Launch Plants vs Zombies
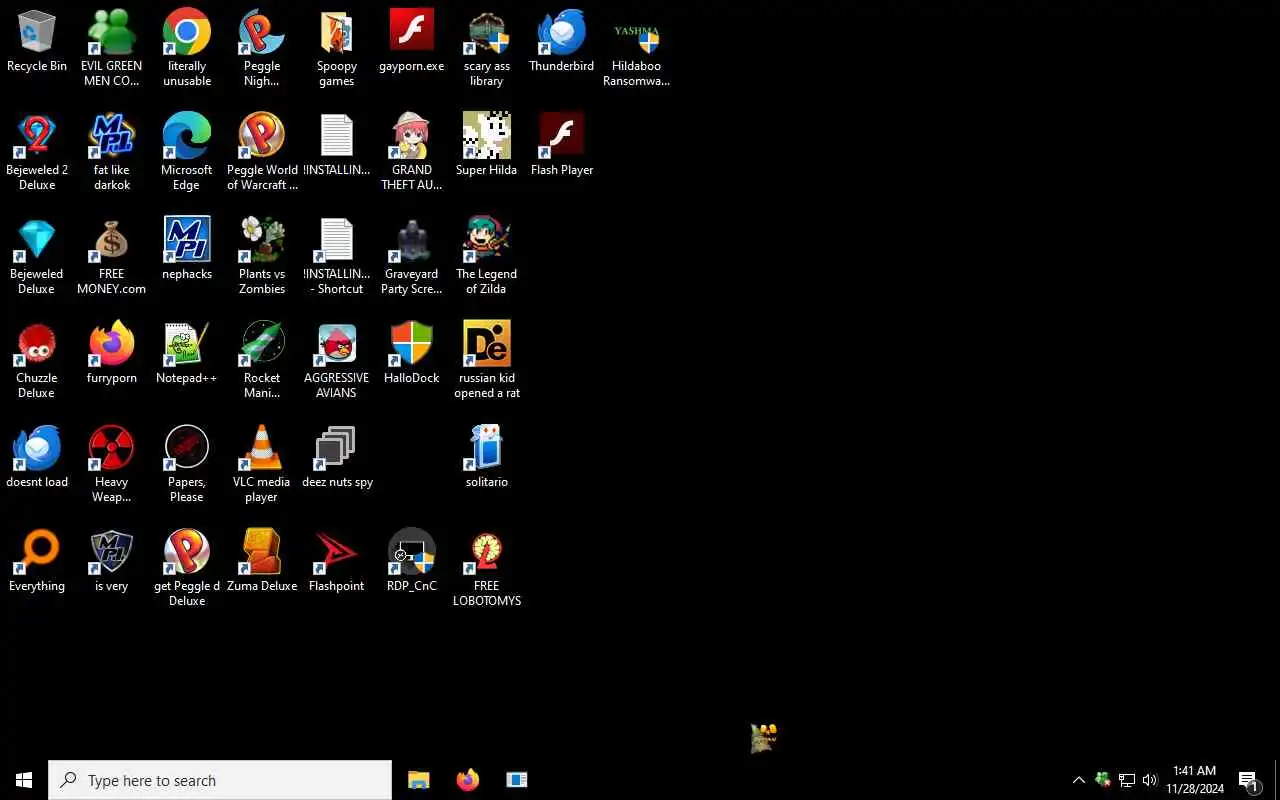Viewport: 1280px width, 800px height. [262, 256]
